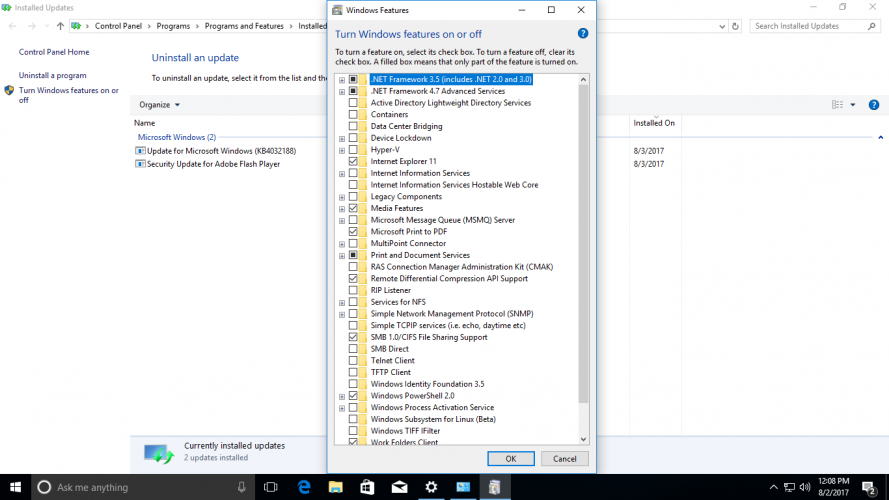Enable Active Directory Lightweight Directory Services
This screenshot has width=889, height=500.
(353, 103)
